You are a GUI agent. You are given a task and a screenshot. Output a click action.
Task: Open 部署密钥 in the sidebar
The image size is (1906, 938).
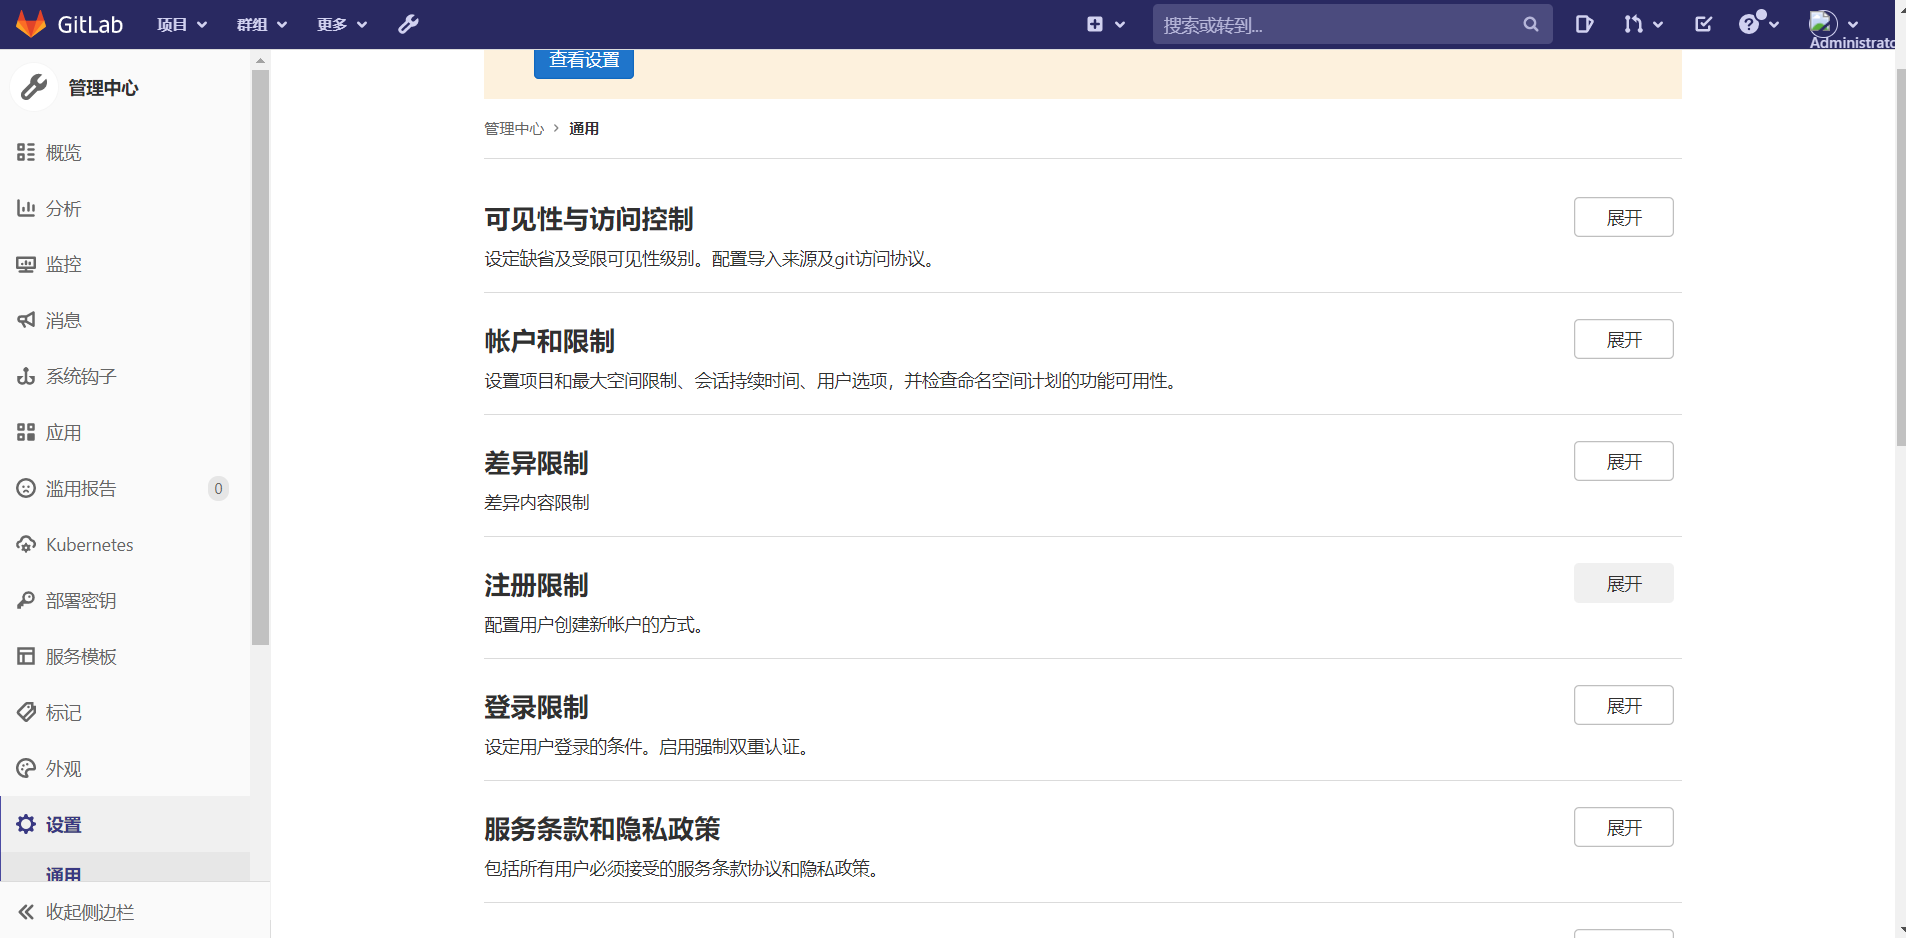click(x=125, y=600)
